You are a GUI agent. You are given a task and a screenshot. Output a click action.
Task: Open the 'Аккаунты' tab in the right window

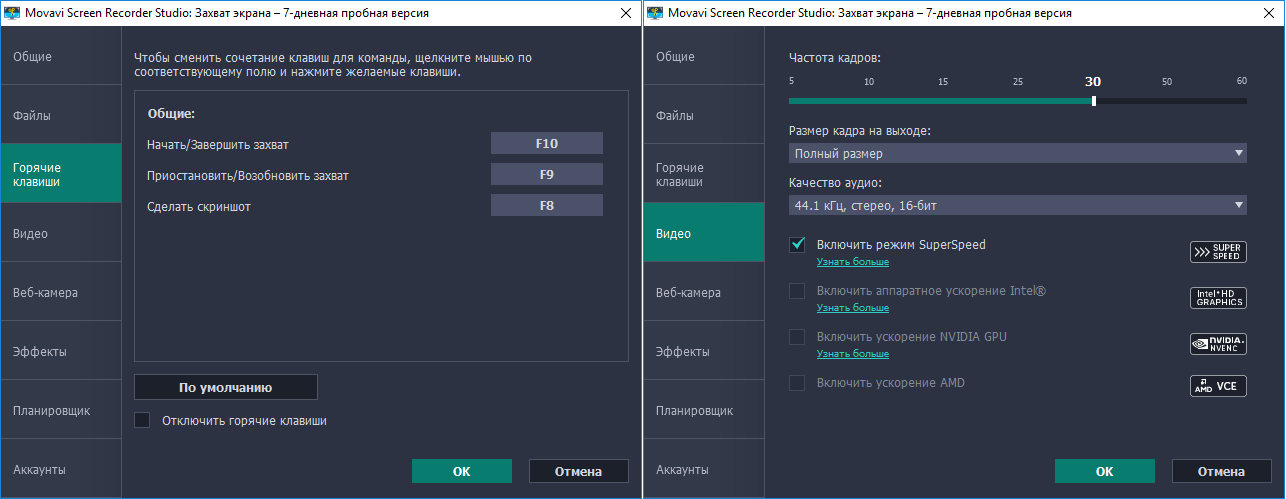click(704, 469)
